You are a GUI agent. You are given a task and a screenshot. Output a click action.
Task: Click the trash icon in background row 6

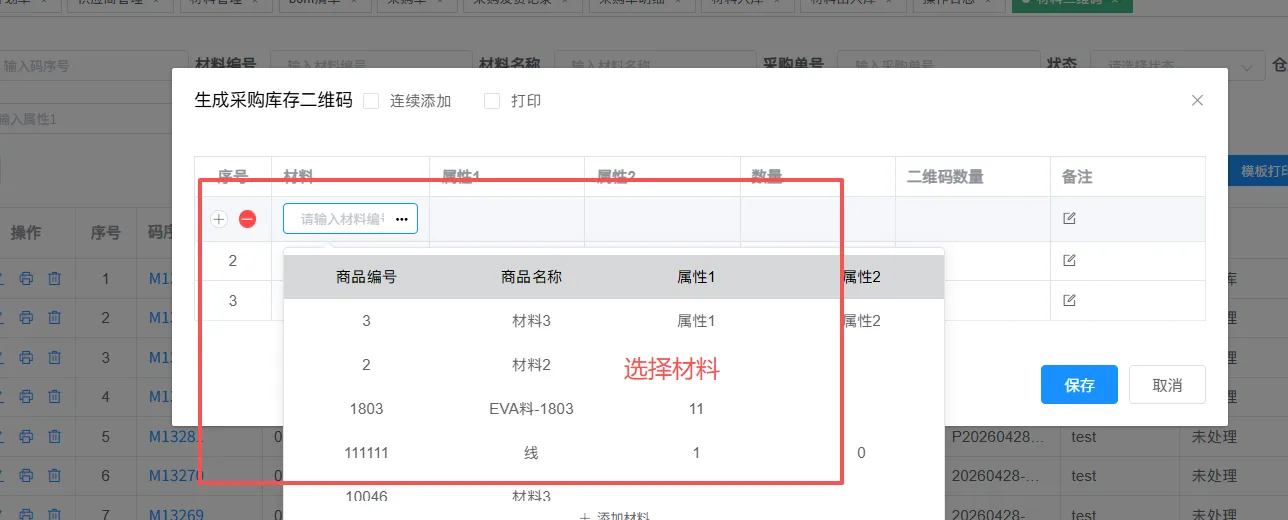[55, 476]
